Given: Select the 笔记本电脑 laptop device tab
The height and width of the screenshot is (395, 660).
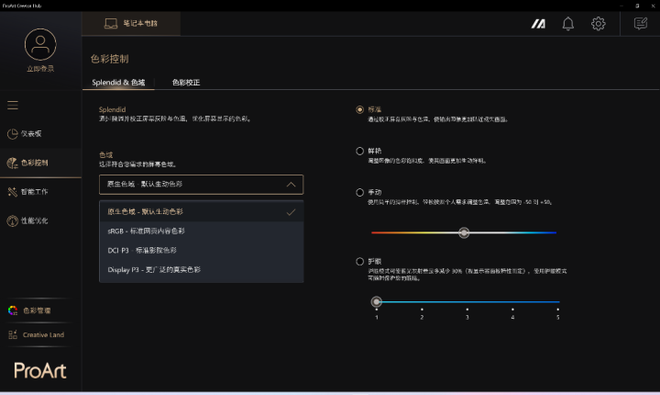Looking at the screenshot, I should [x=131, y=23].
